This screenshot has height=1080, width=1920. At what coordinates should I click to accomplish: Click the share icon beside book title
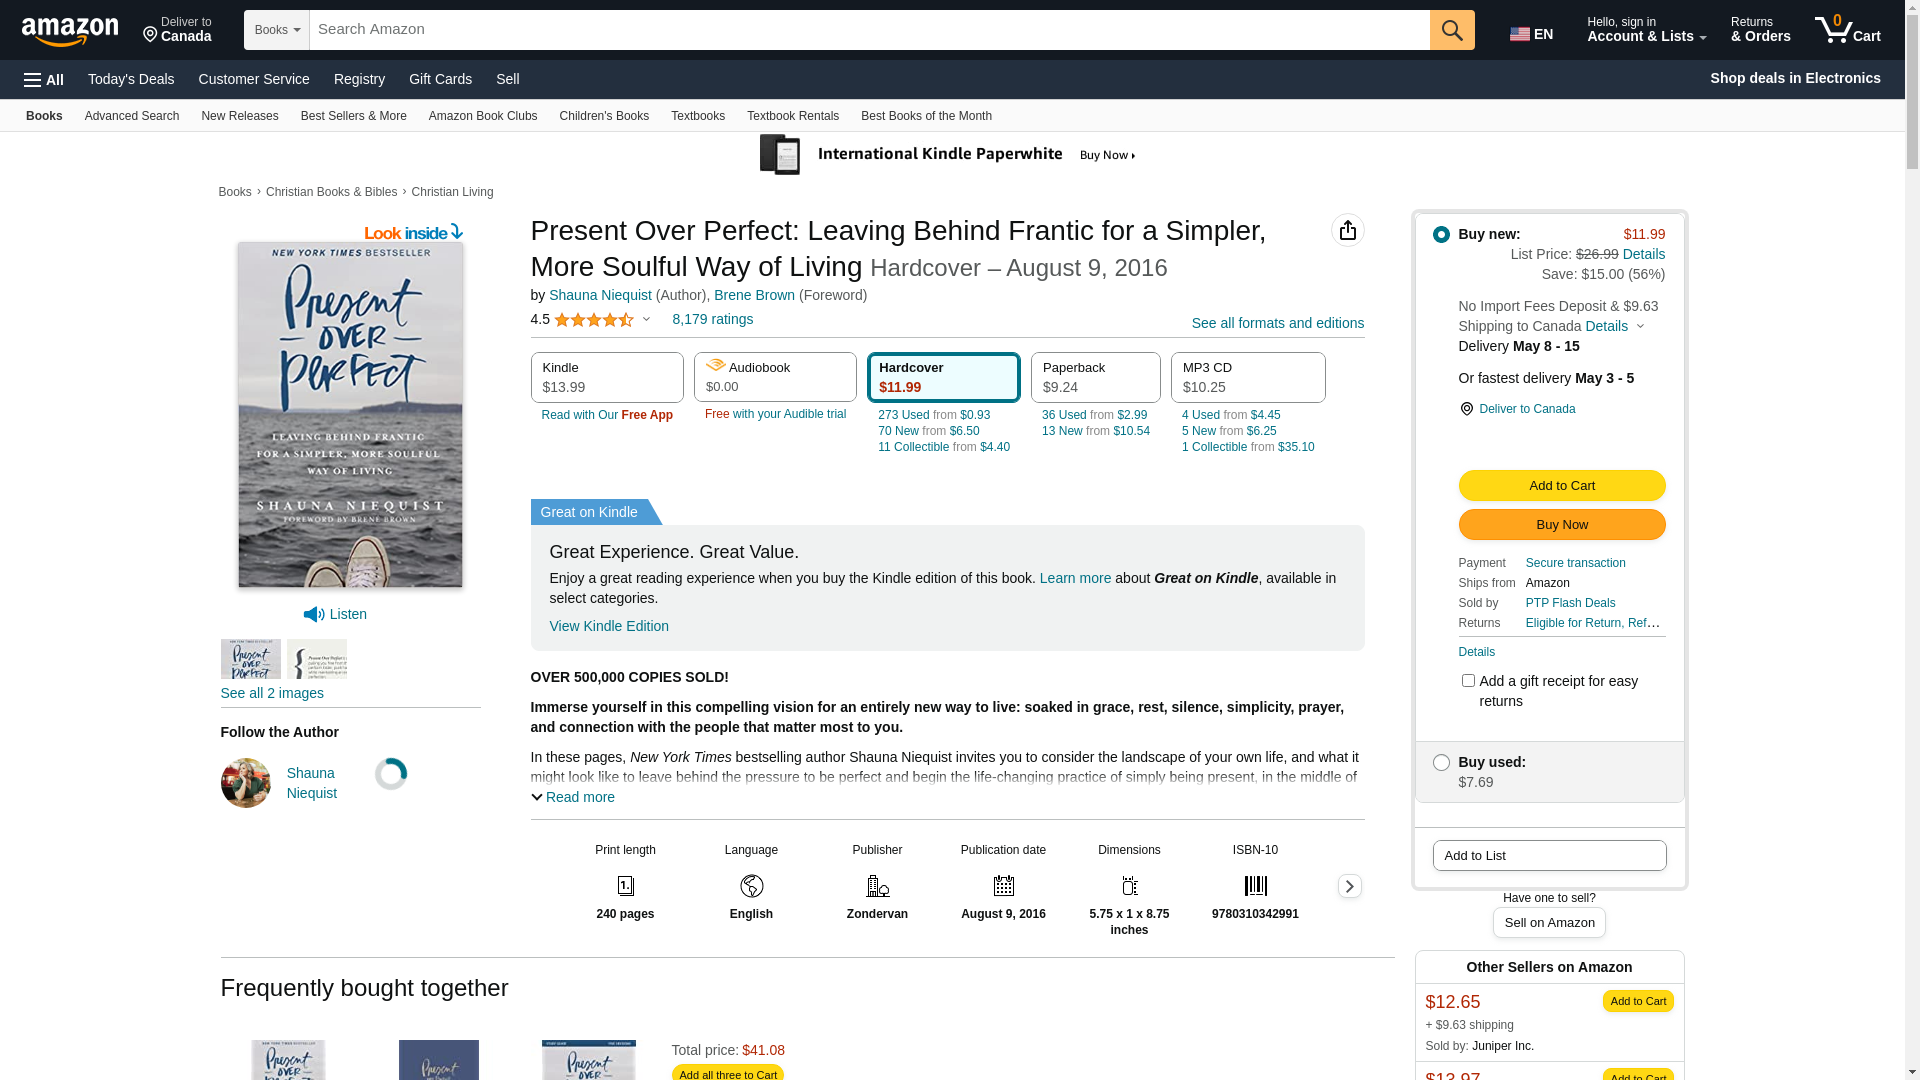click(x=1348, y=230)
